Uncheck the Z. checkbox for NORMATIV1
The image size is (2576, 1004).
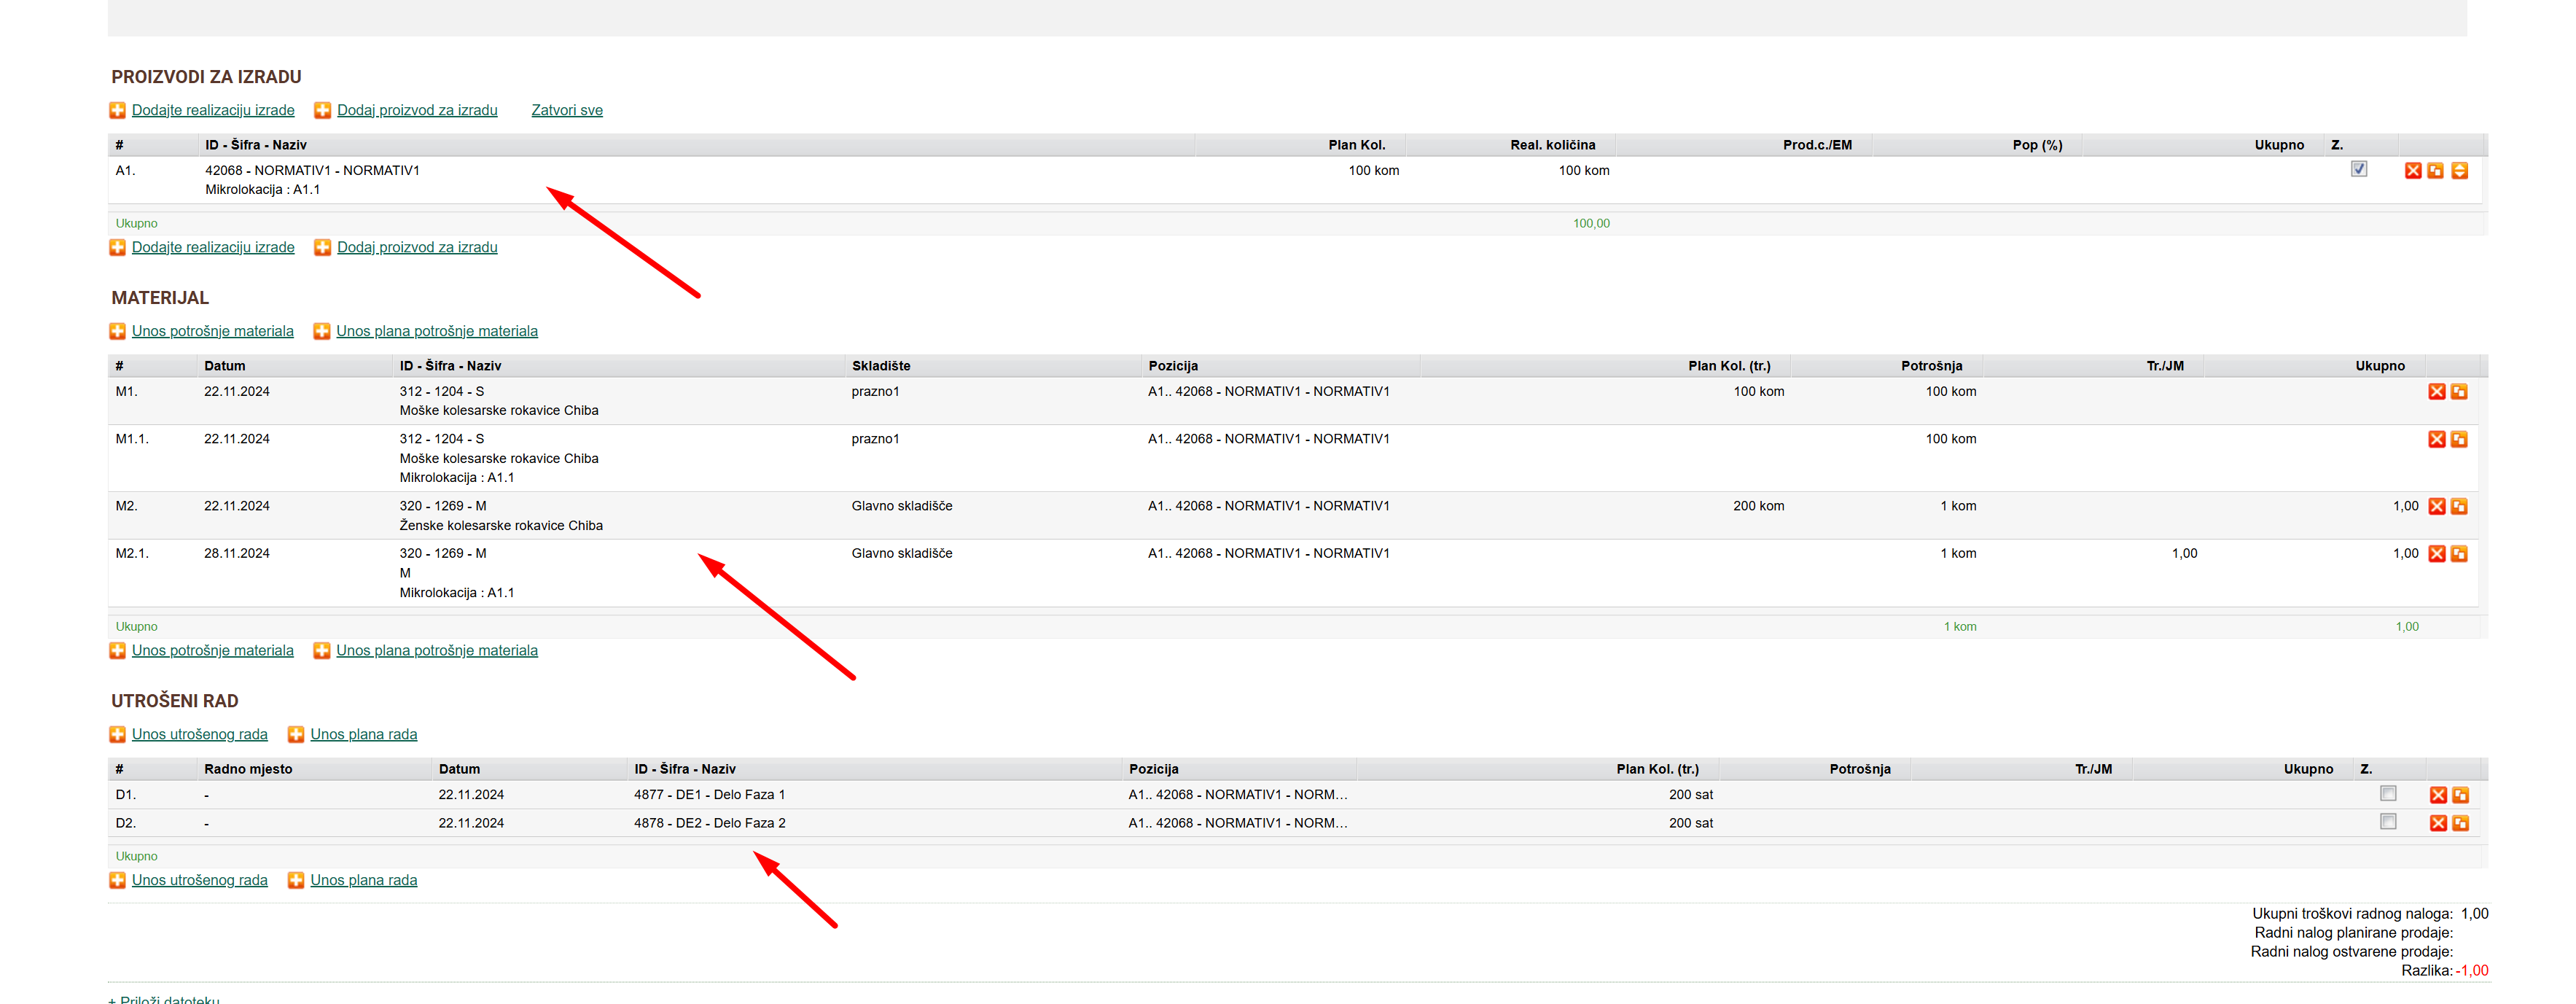point(2359,169)
